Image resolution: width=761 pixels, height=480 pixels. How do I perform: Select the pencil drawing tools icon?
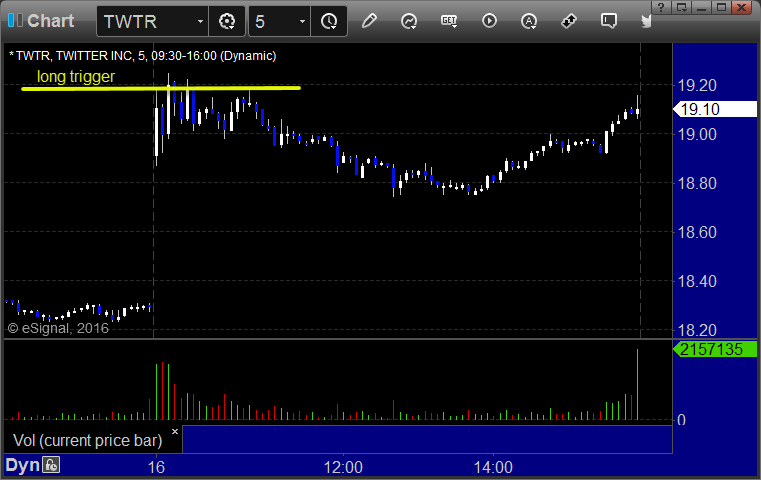[369, 21]
